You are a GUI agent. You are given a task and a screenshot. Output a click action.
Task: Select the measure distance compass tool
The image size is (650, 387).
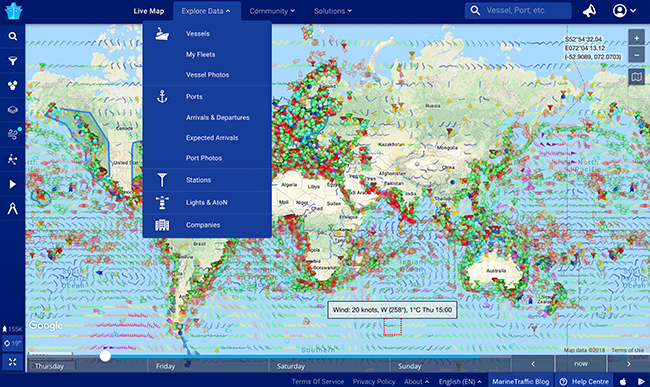click(12, 208)
